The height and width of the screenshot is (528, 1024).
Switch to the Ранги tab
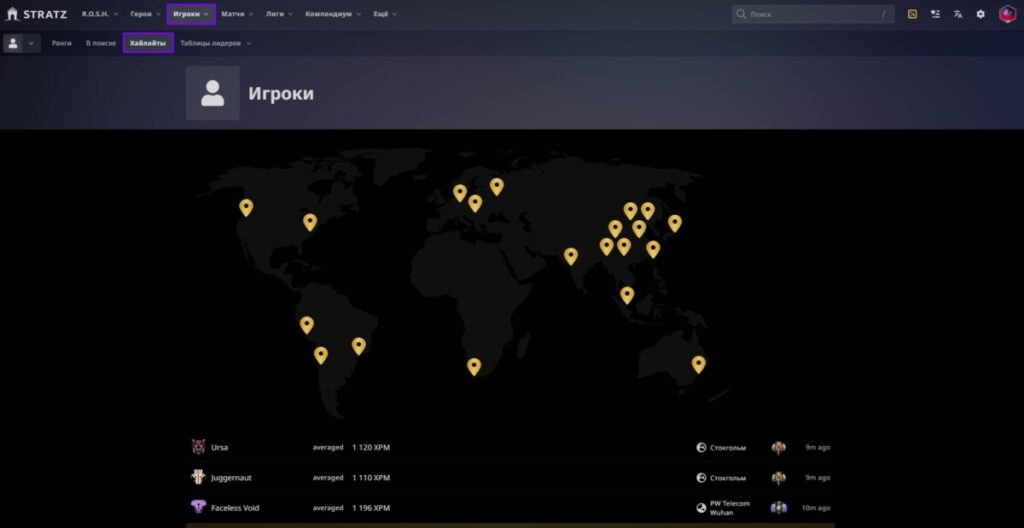[62, 43]
